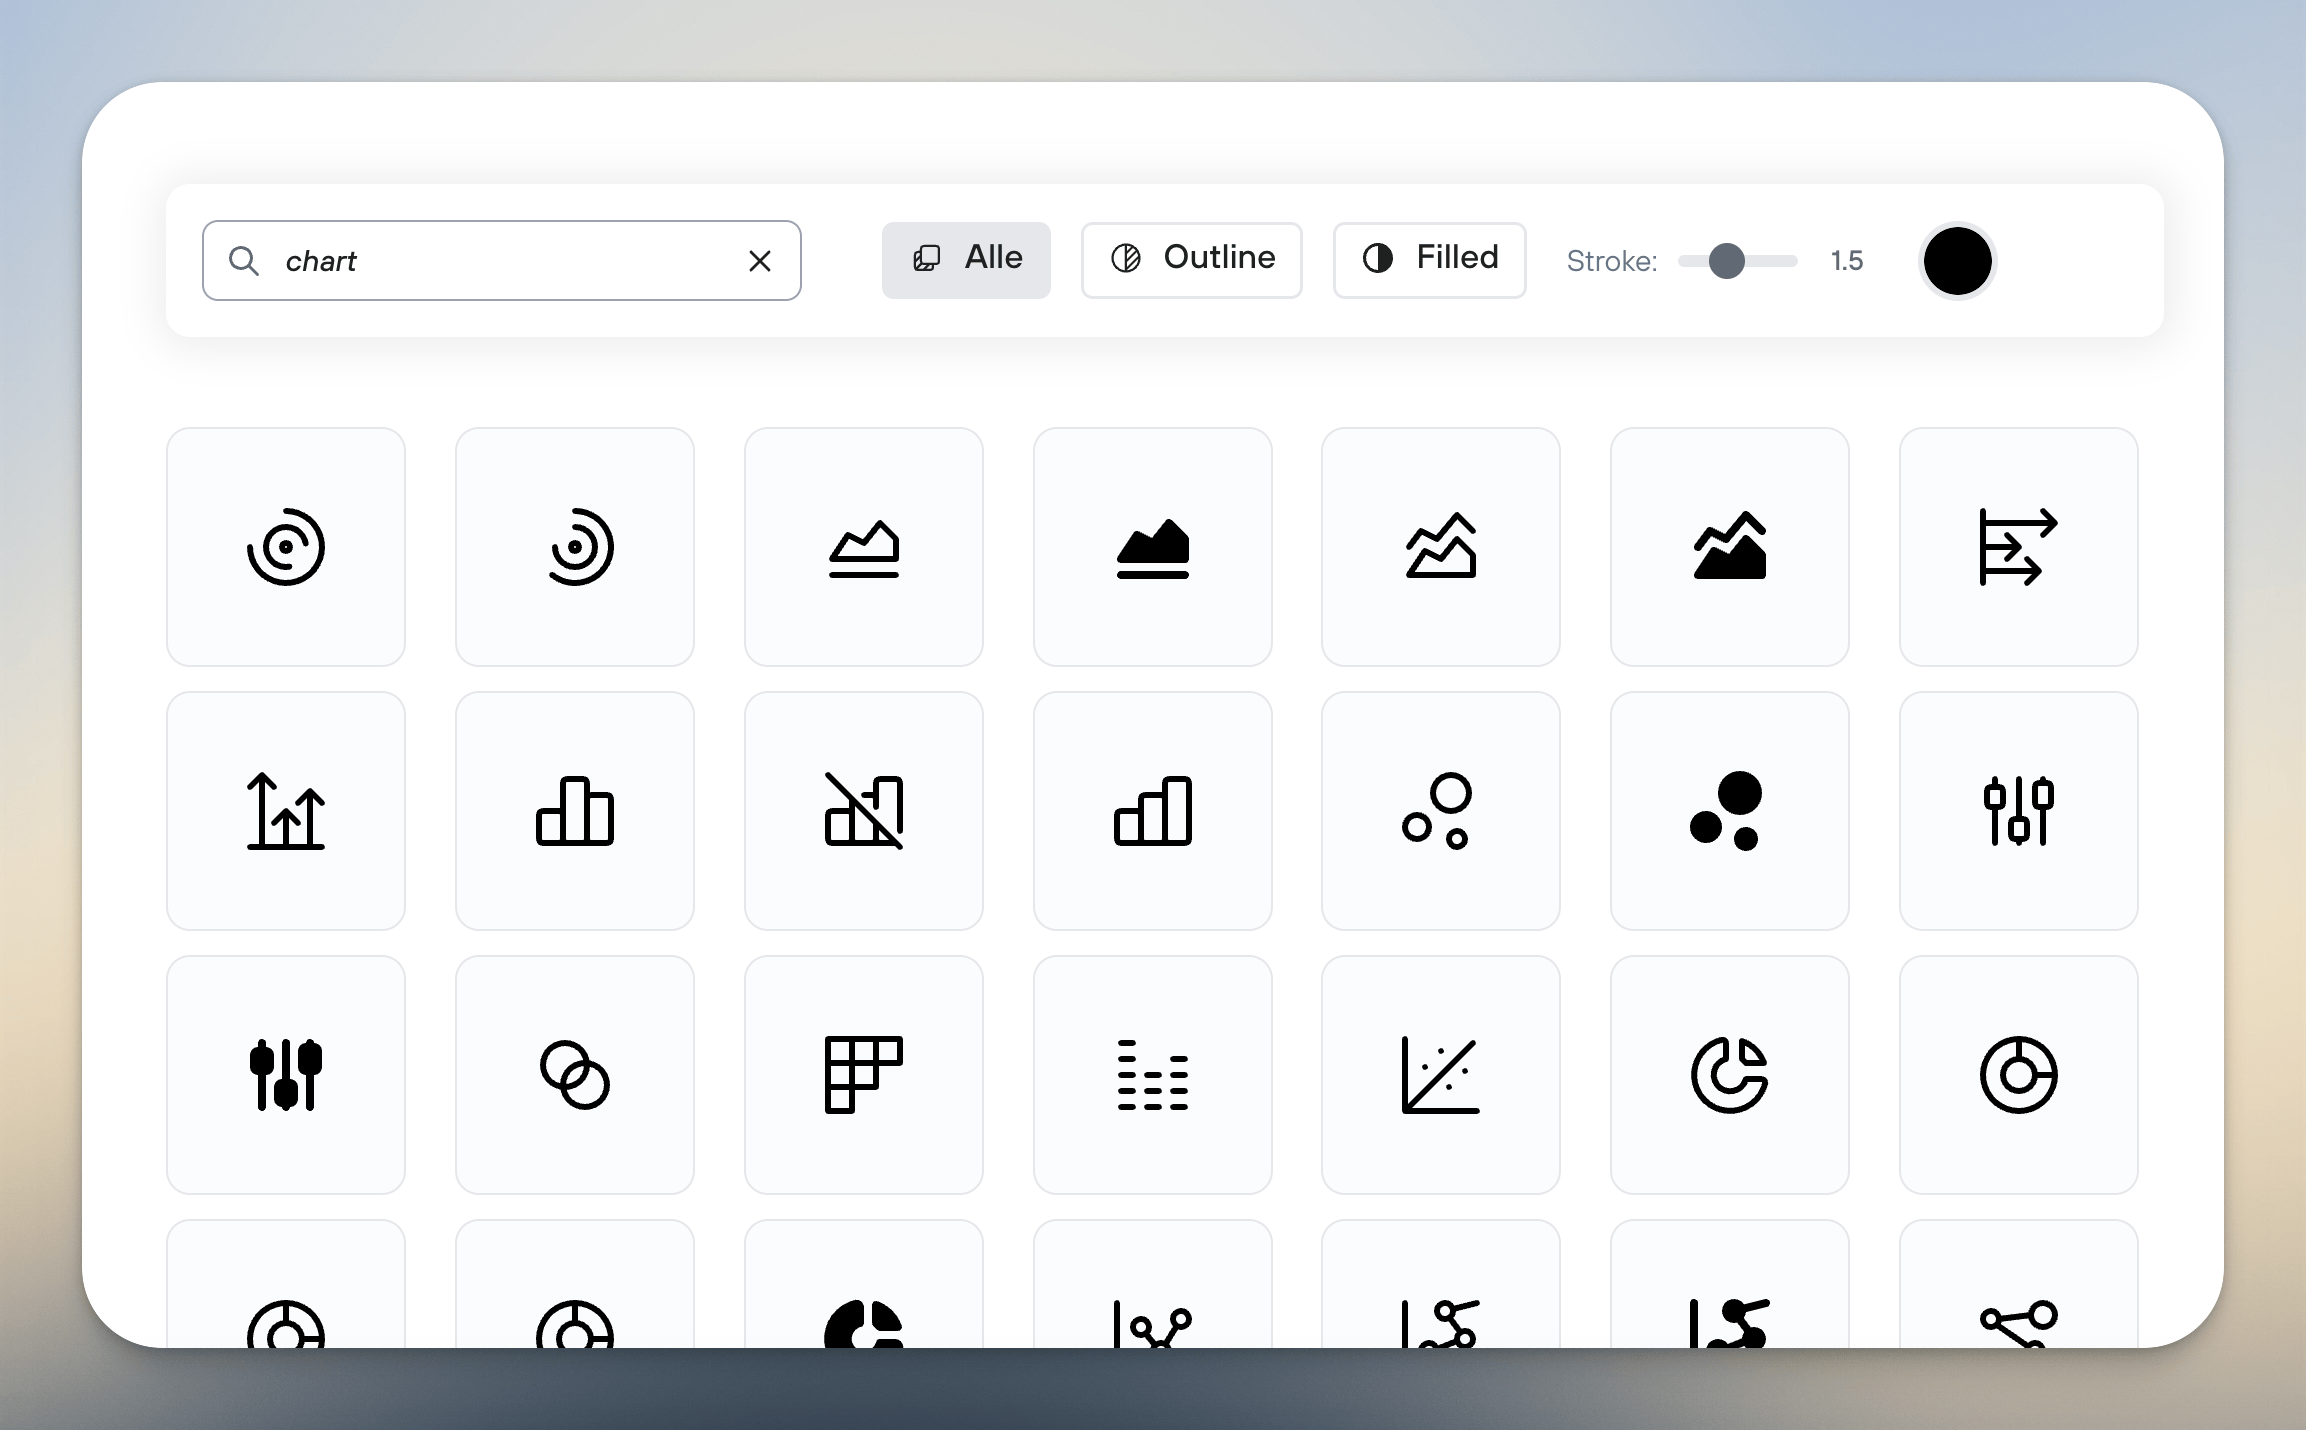The image size is (2306, 1430).
Task: Switch to the Outline filter
Action: click(x=1192, y=260)
